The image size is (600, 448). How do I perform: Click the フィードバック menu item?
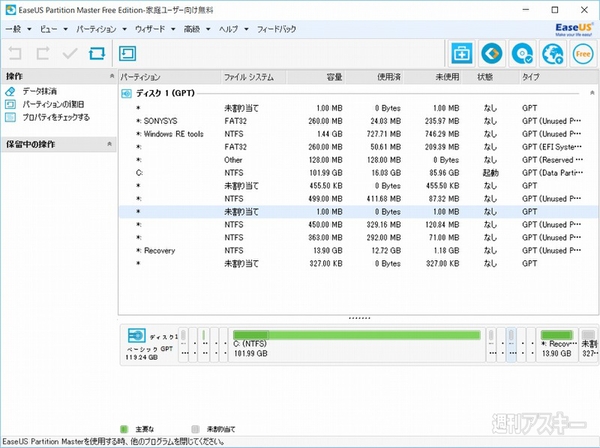pyautogui.click(x=276, y=29)
